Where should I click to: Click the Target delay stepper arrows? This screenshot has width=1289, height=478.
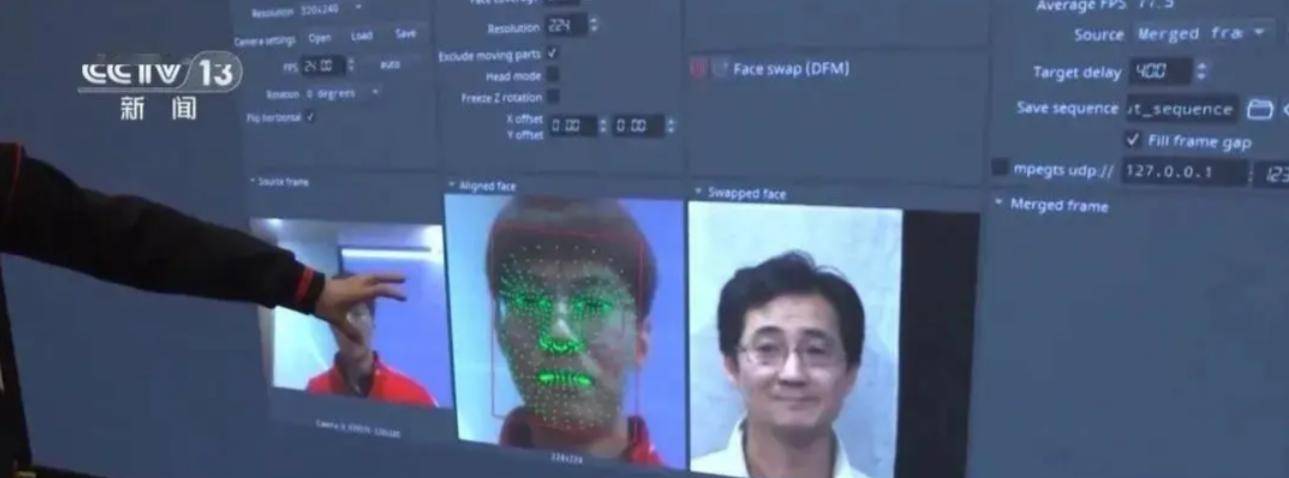(1201, 72)
